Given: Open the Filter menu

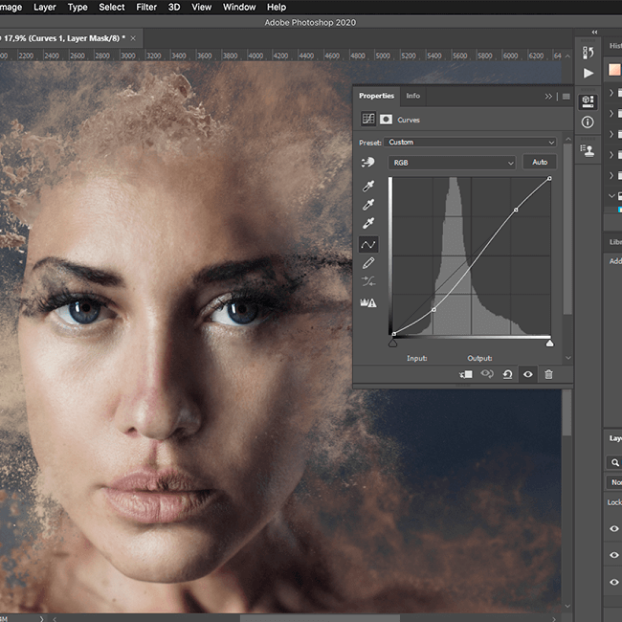Looking at the screenshot, I should point(146,7).
